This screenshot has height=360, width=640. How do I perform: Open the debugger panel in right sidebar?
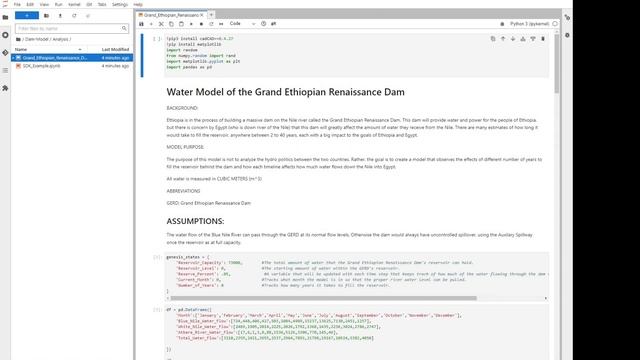point(567,36)
